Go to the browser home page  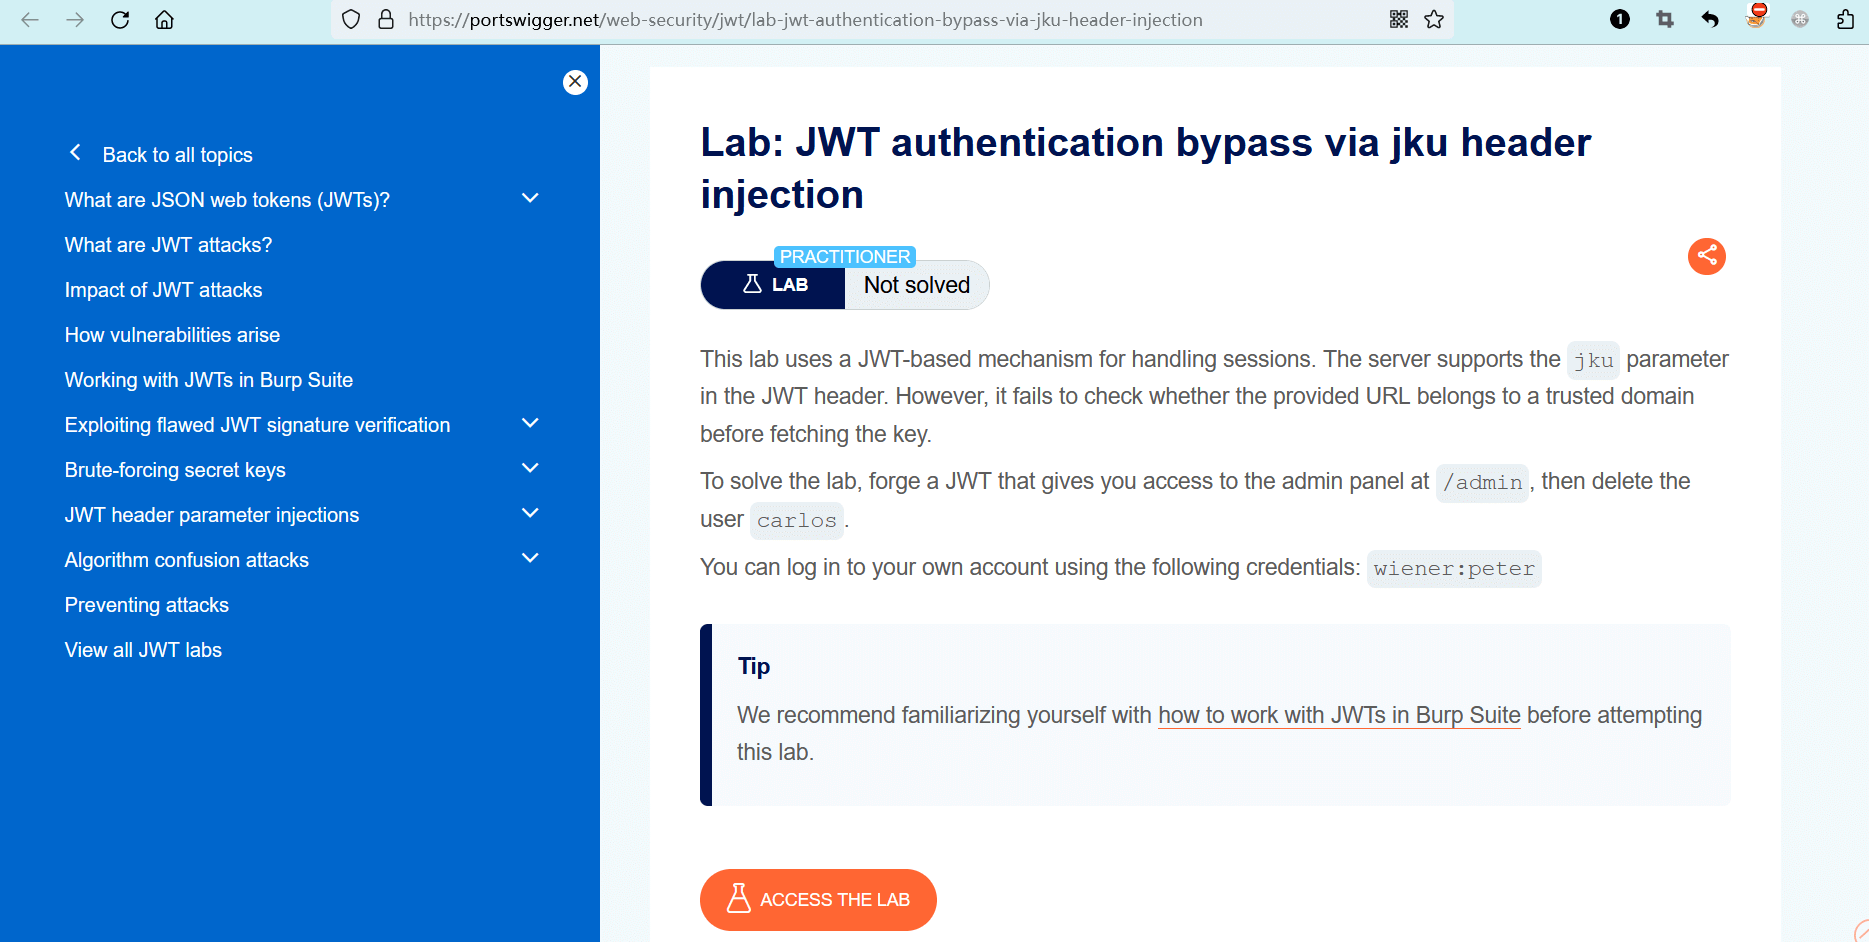coord(165,20)
